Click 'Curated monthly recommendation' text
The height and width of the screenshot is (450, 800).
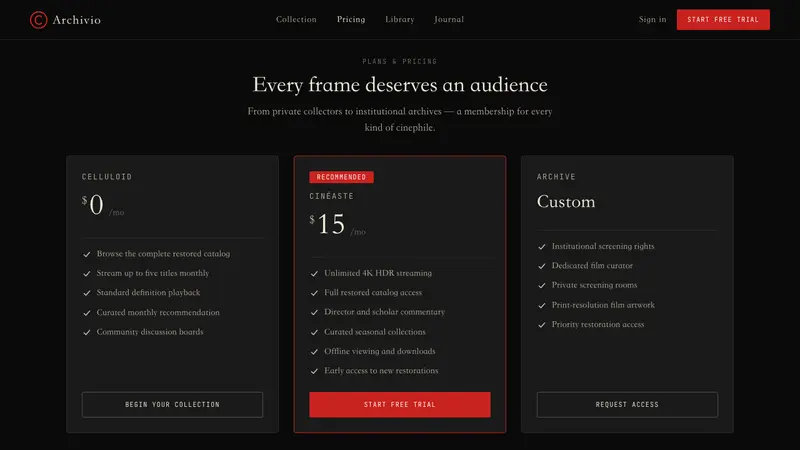[x=158, y=312]
